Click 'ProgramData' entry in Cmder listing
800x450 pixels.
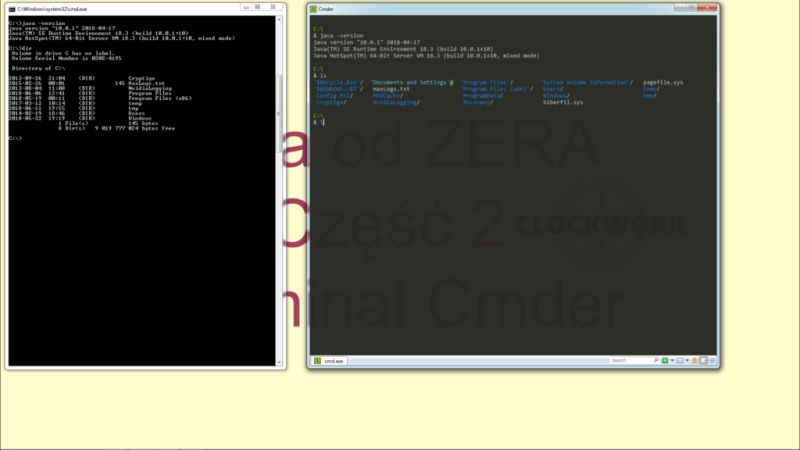tap(483, 95)
